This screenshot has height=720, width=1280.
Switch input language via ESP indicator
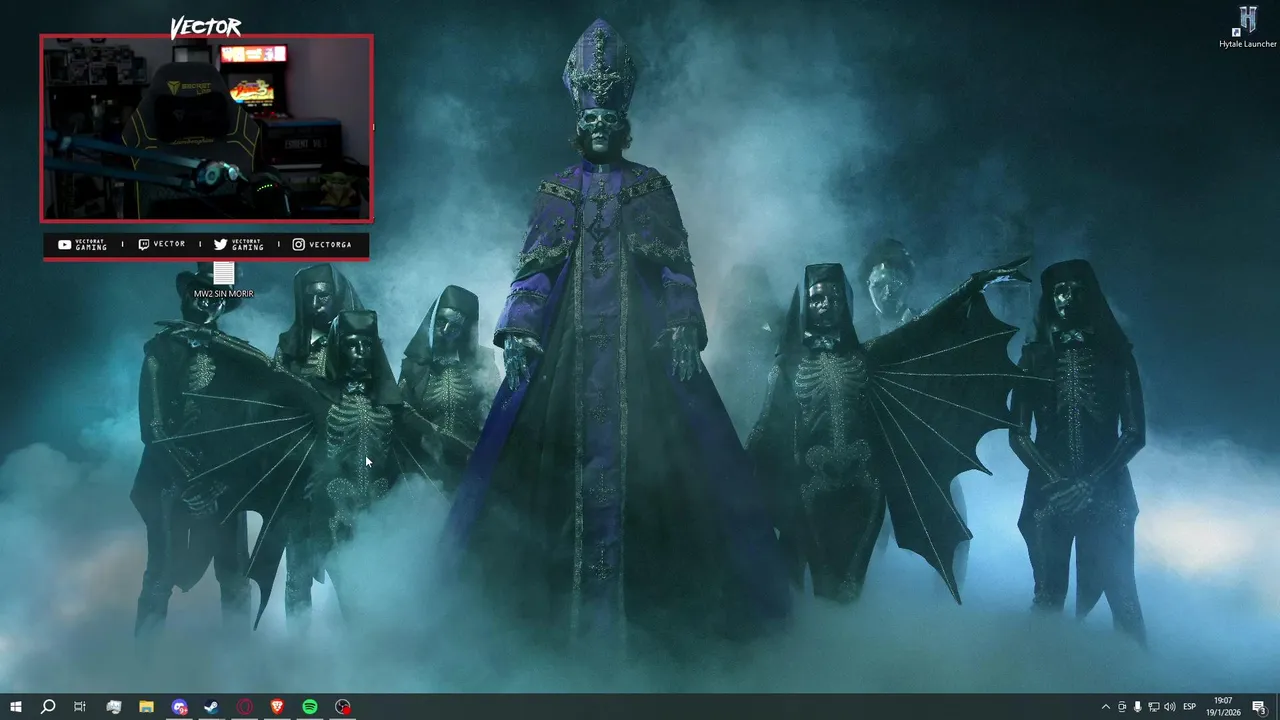[x=1190, y=707]
